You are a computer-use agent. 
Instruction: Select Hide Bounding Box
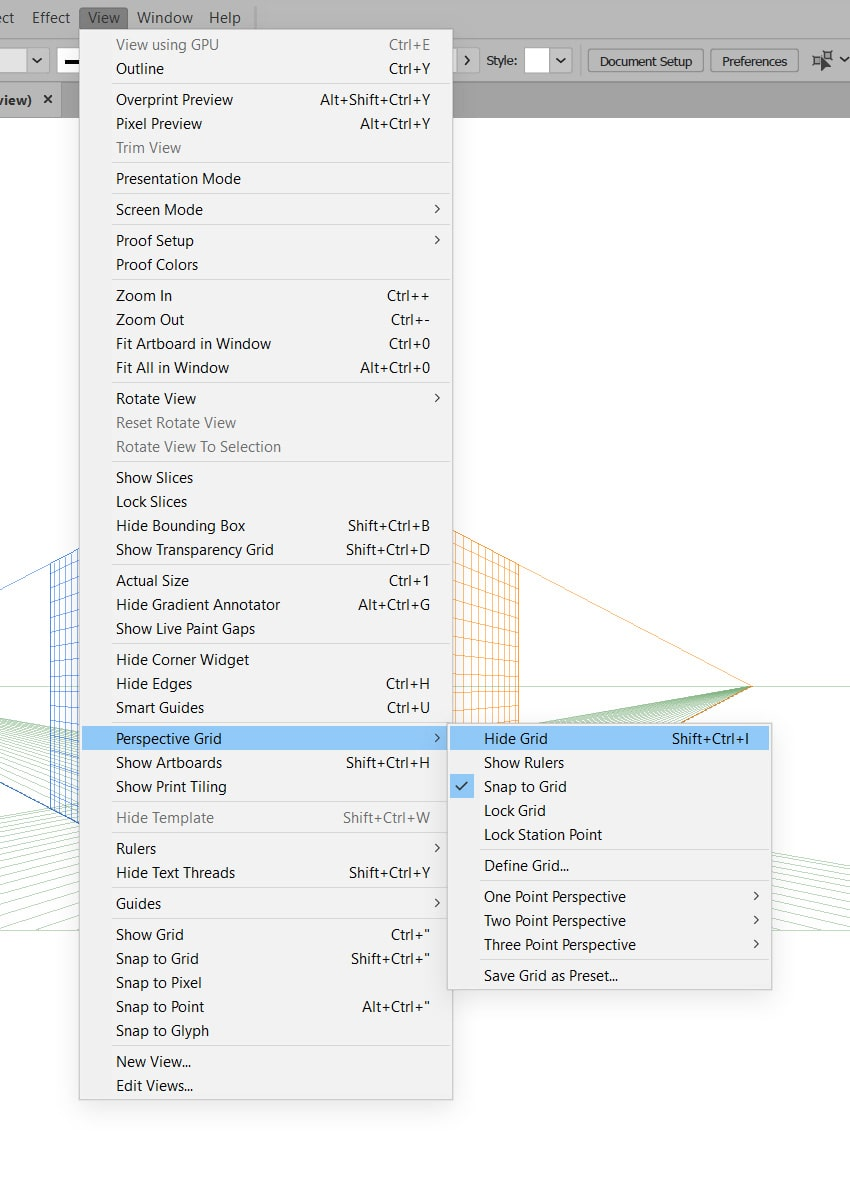click(x=266, y=526)
